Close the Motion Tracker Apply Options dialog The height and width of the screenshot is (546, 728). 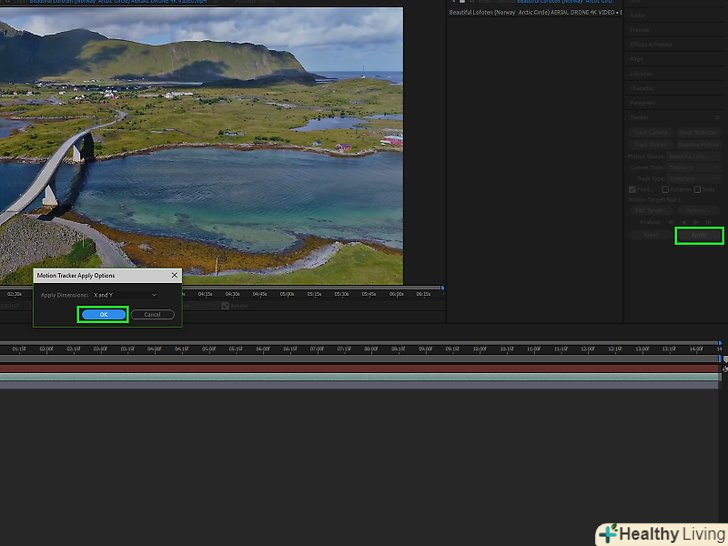(174, 275)
